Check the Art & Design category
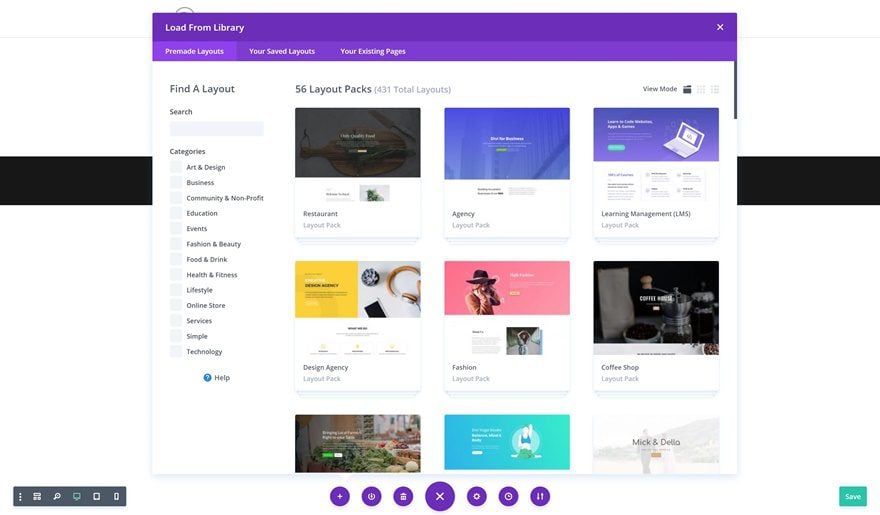This screenshot has height=515, width=880. coord(176,167)
